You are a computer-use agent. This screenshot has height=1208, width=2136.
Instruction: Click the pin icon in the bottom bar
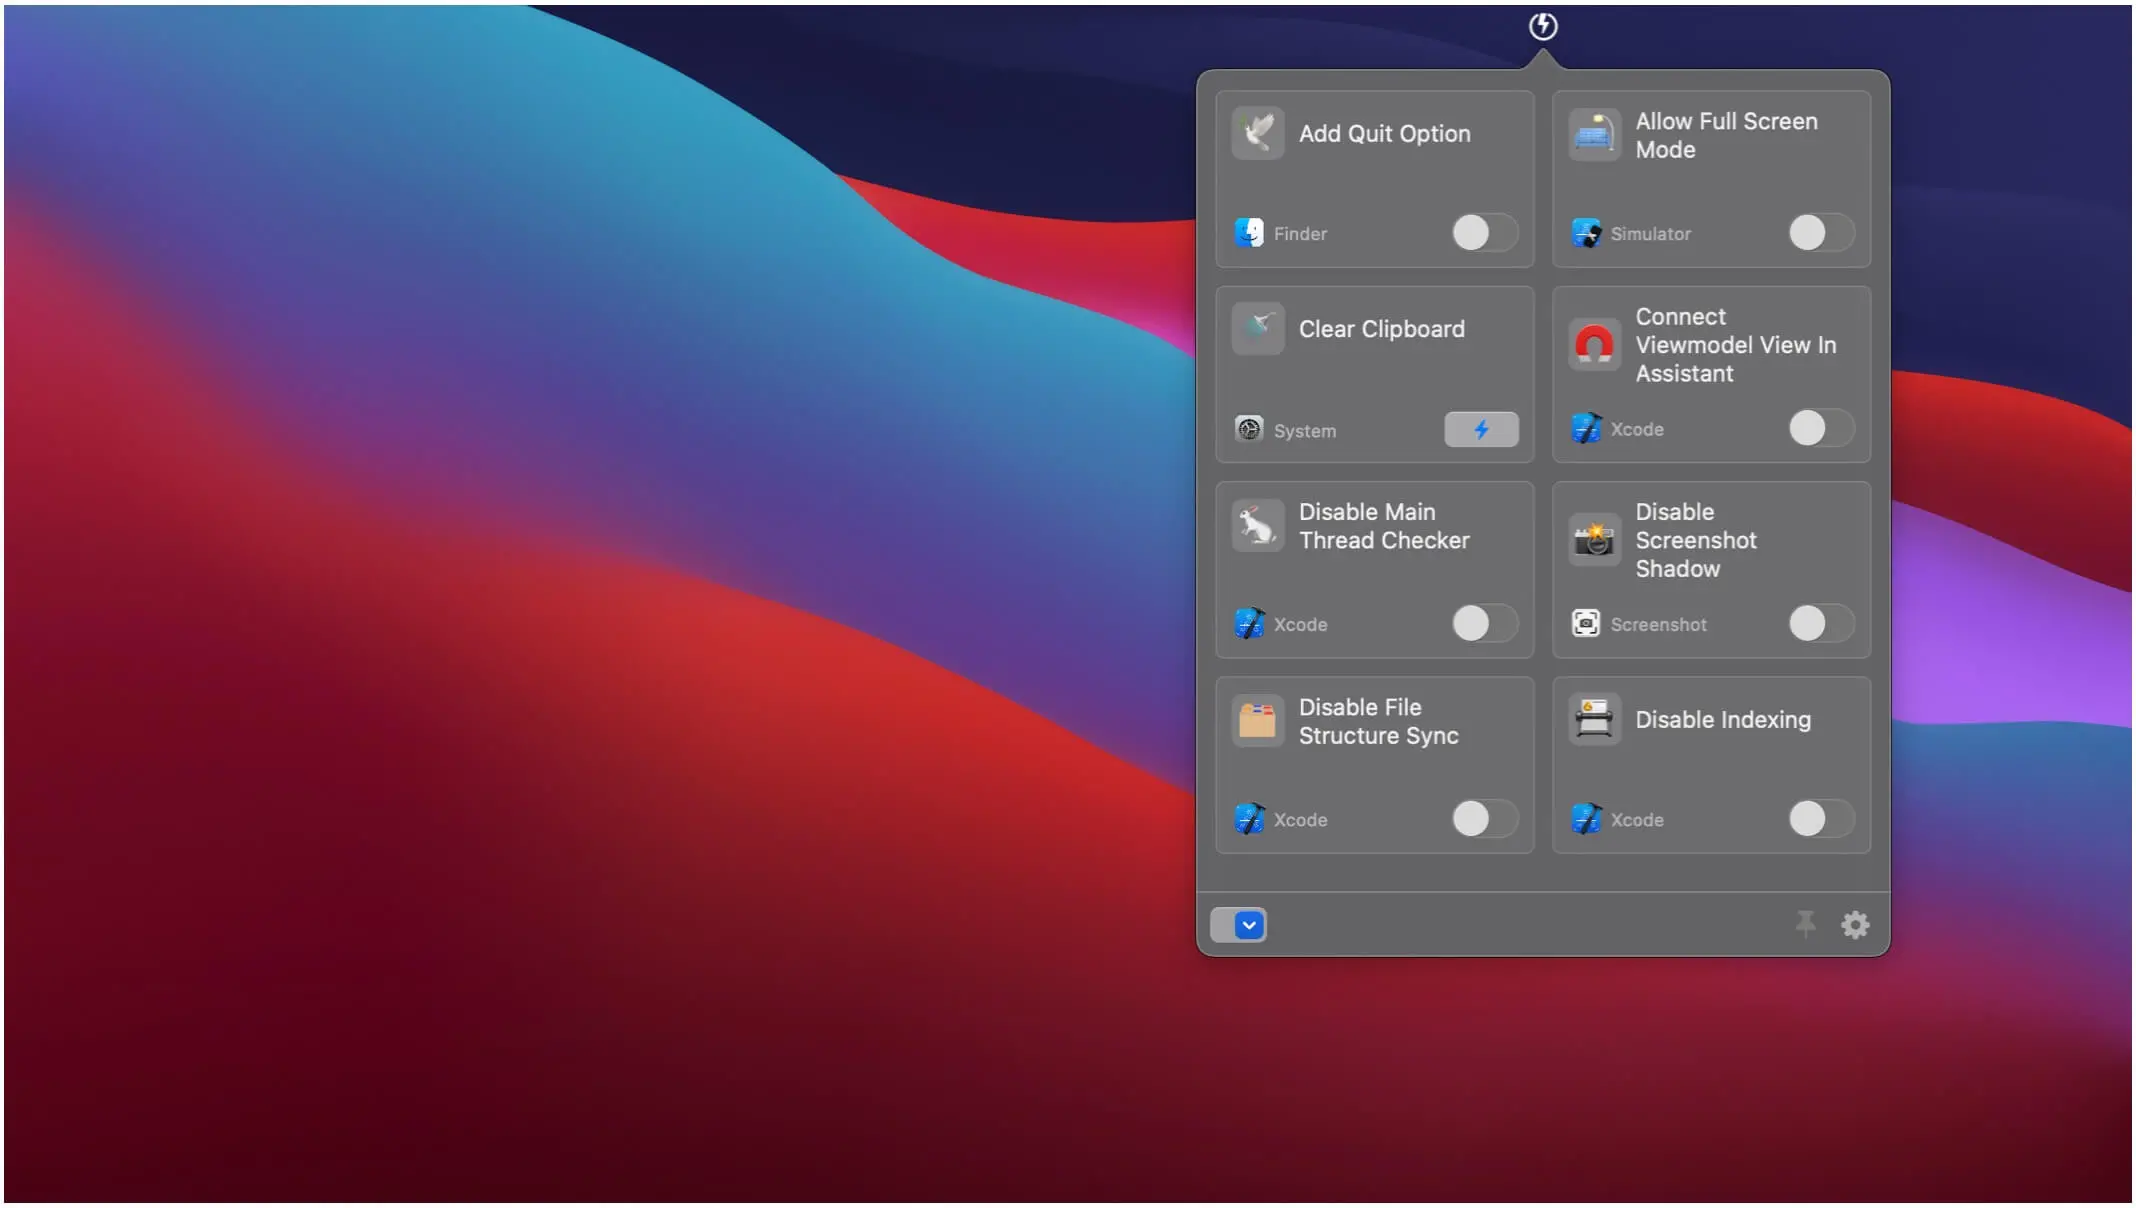coord(1805,924)
